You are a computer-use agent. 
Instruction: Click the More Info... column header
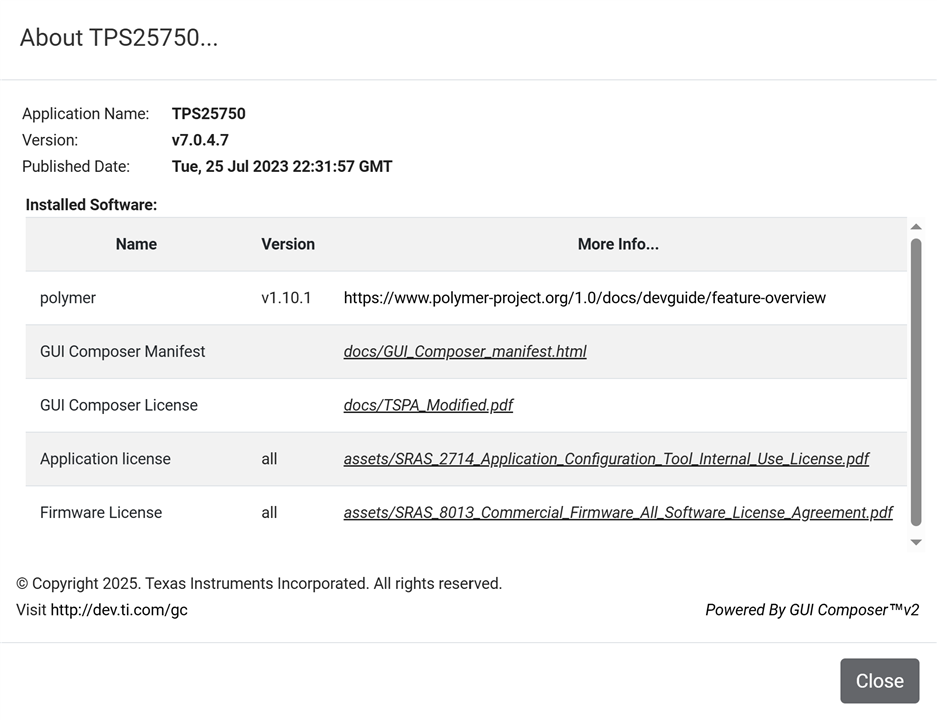tap(618, 244)
